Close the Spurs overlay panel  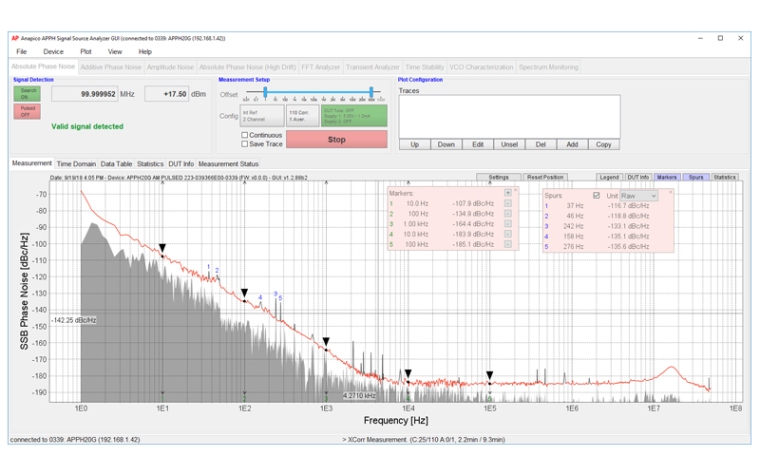[x=671, y=189]
